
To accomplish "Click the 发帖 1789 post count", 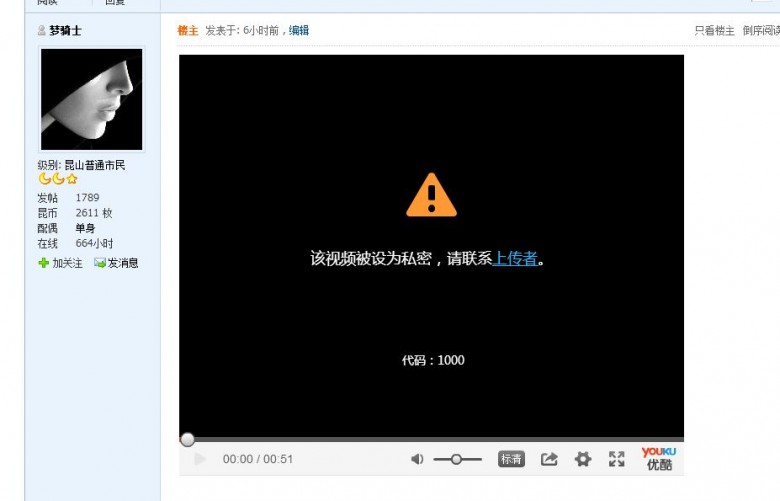I will (68, 198).
